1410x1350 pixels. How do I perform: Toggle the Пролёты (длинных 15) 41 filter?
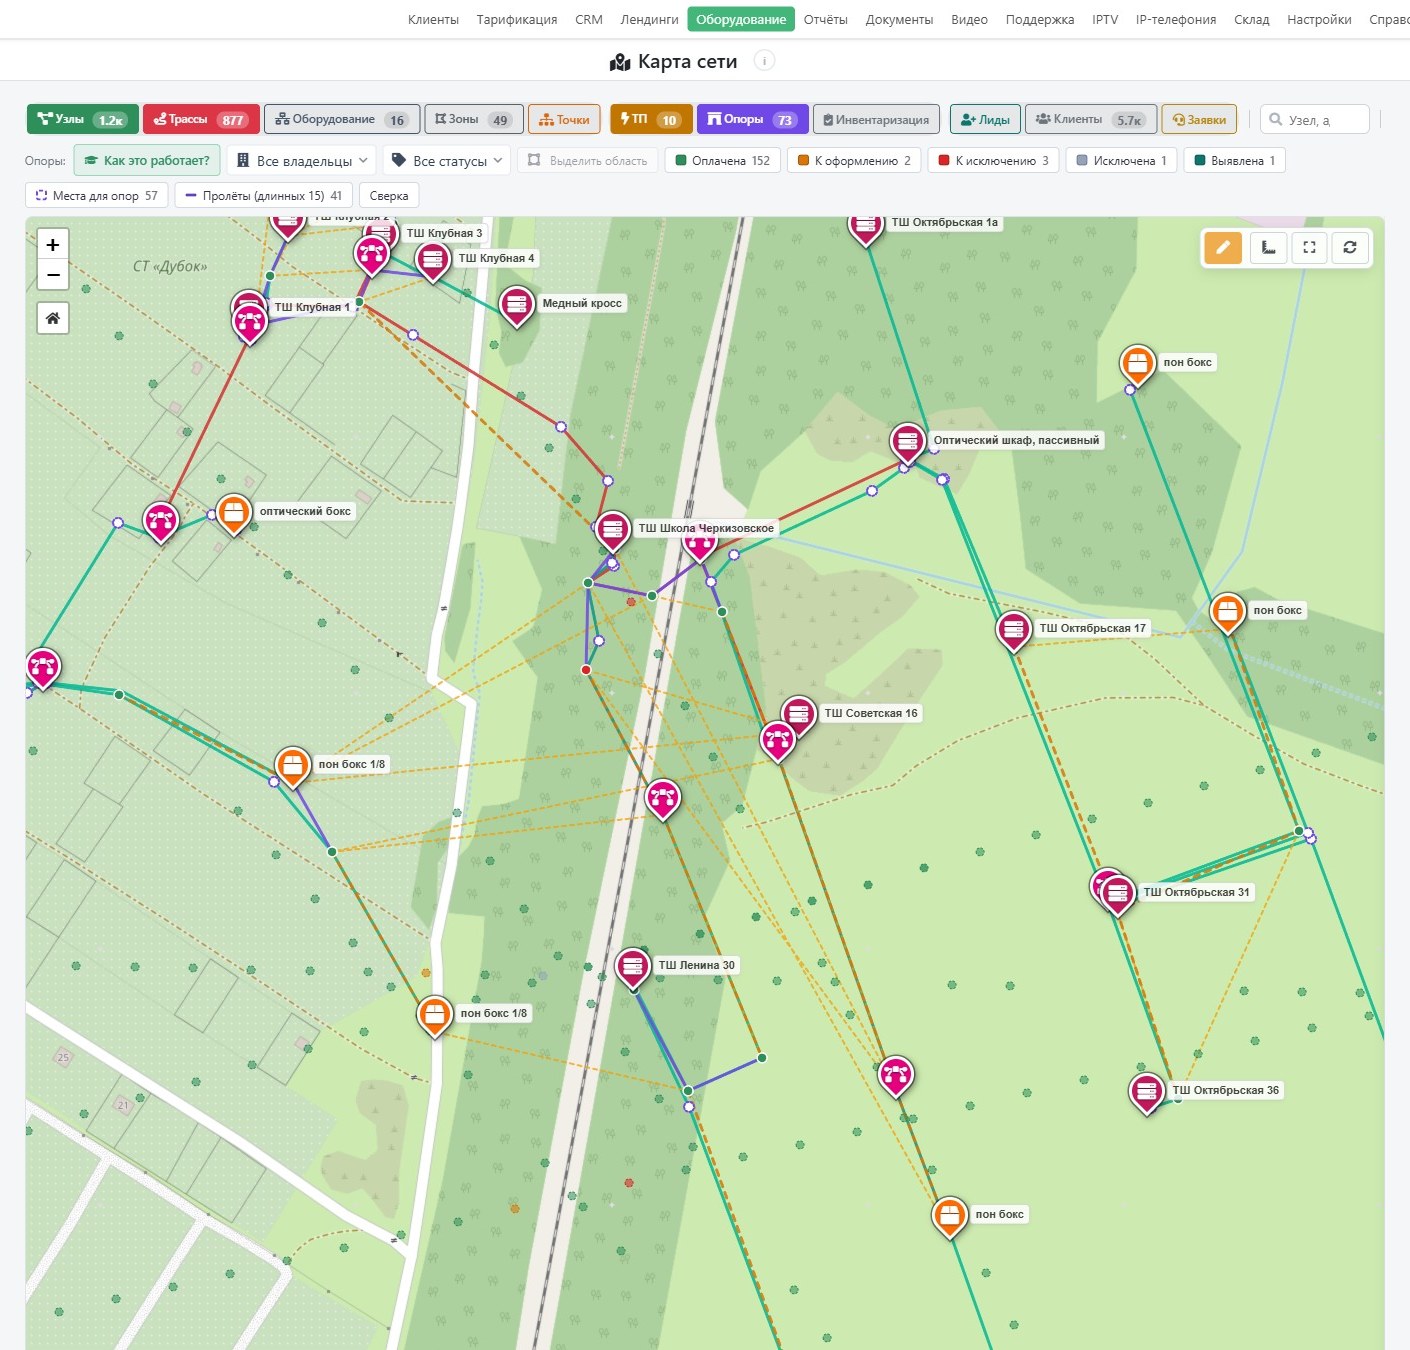coord(264,195)
